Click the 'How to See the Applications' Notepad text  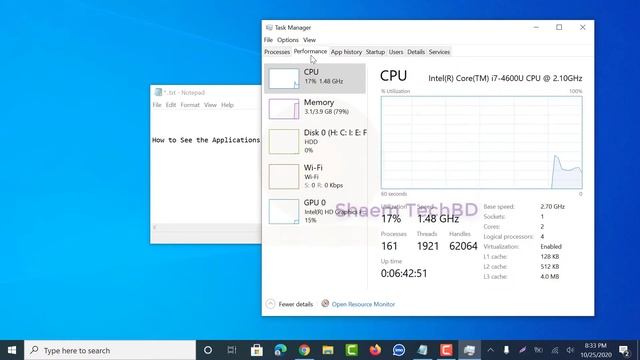point(206,140)
